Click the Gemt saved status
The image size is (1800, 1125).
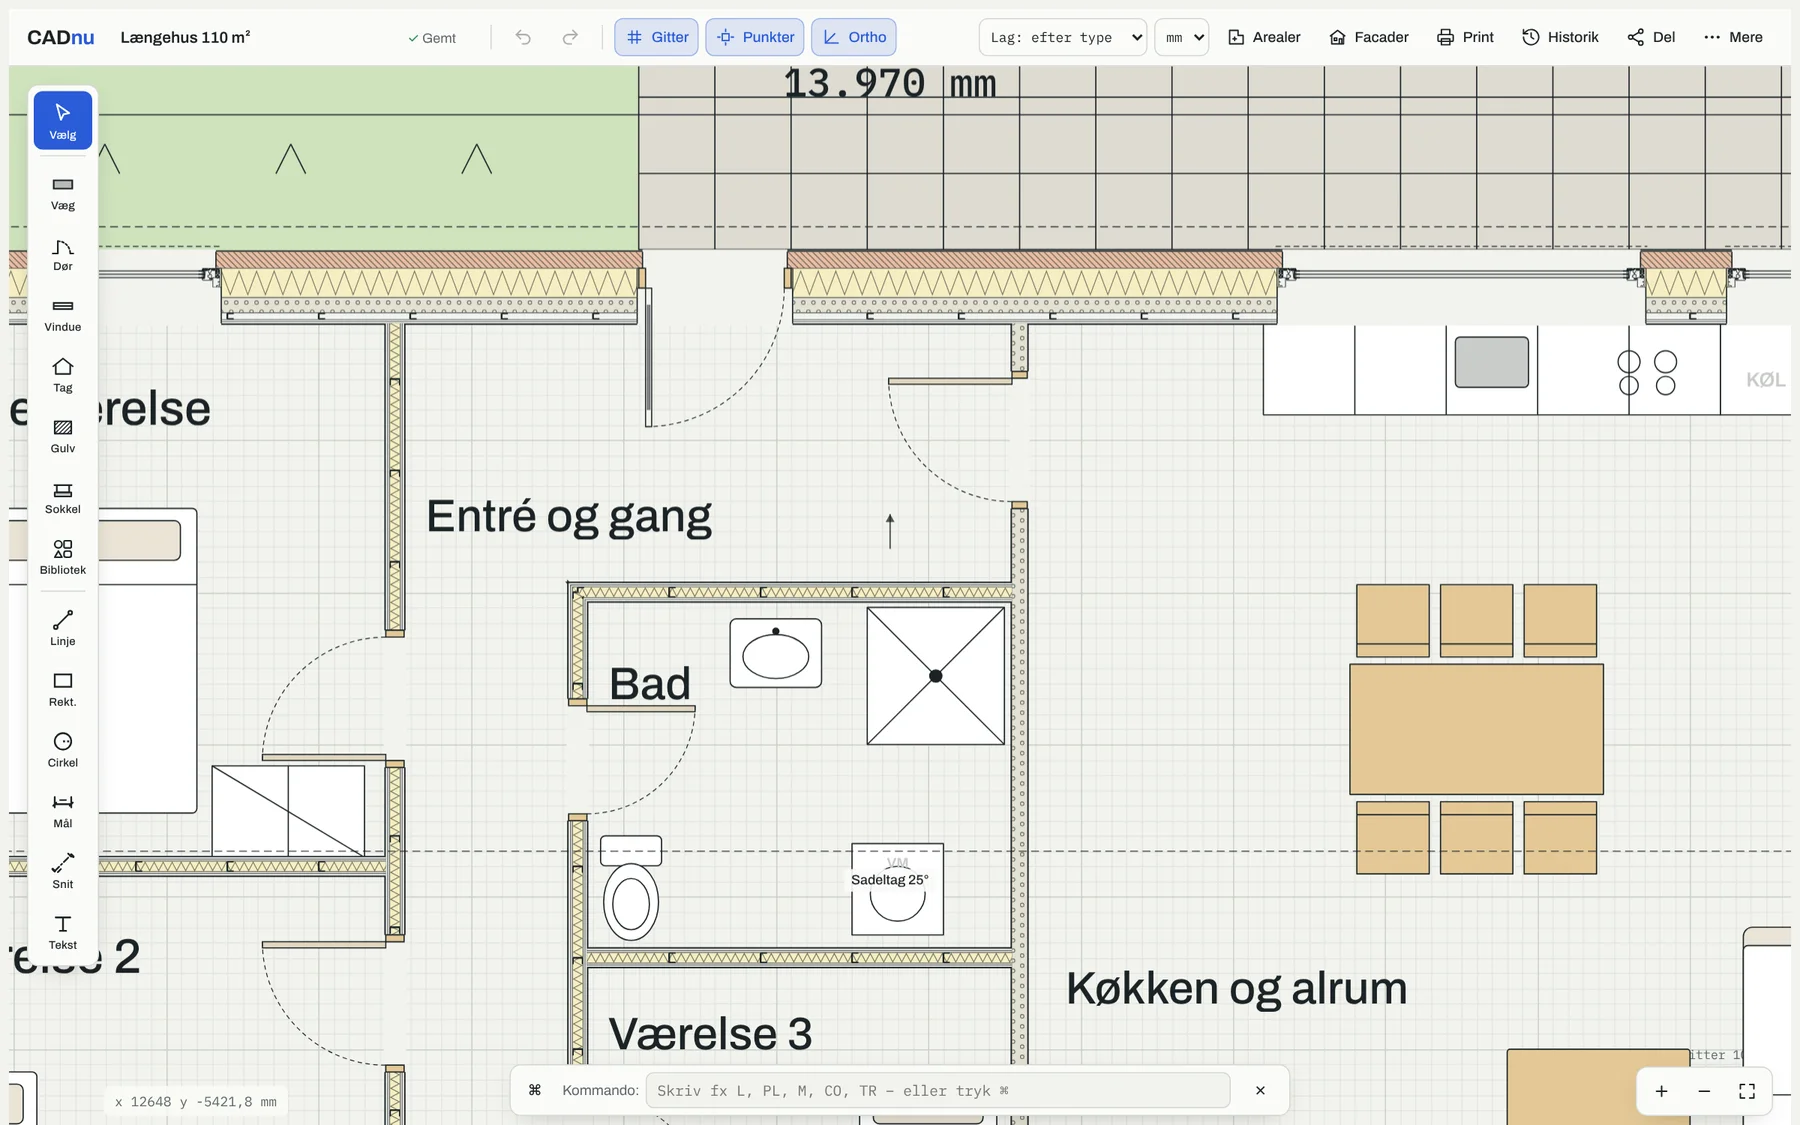(x=432, y=38)
